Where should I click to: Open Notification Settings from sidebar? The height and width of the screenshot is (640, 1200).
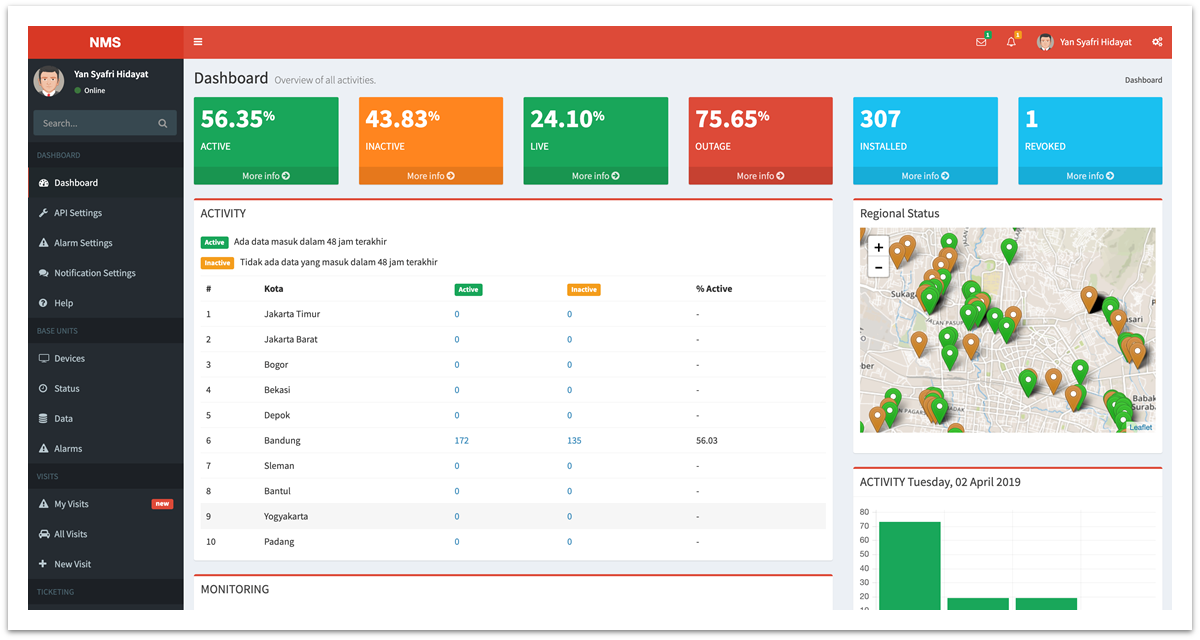click(x=94, y=273)
